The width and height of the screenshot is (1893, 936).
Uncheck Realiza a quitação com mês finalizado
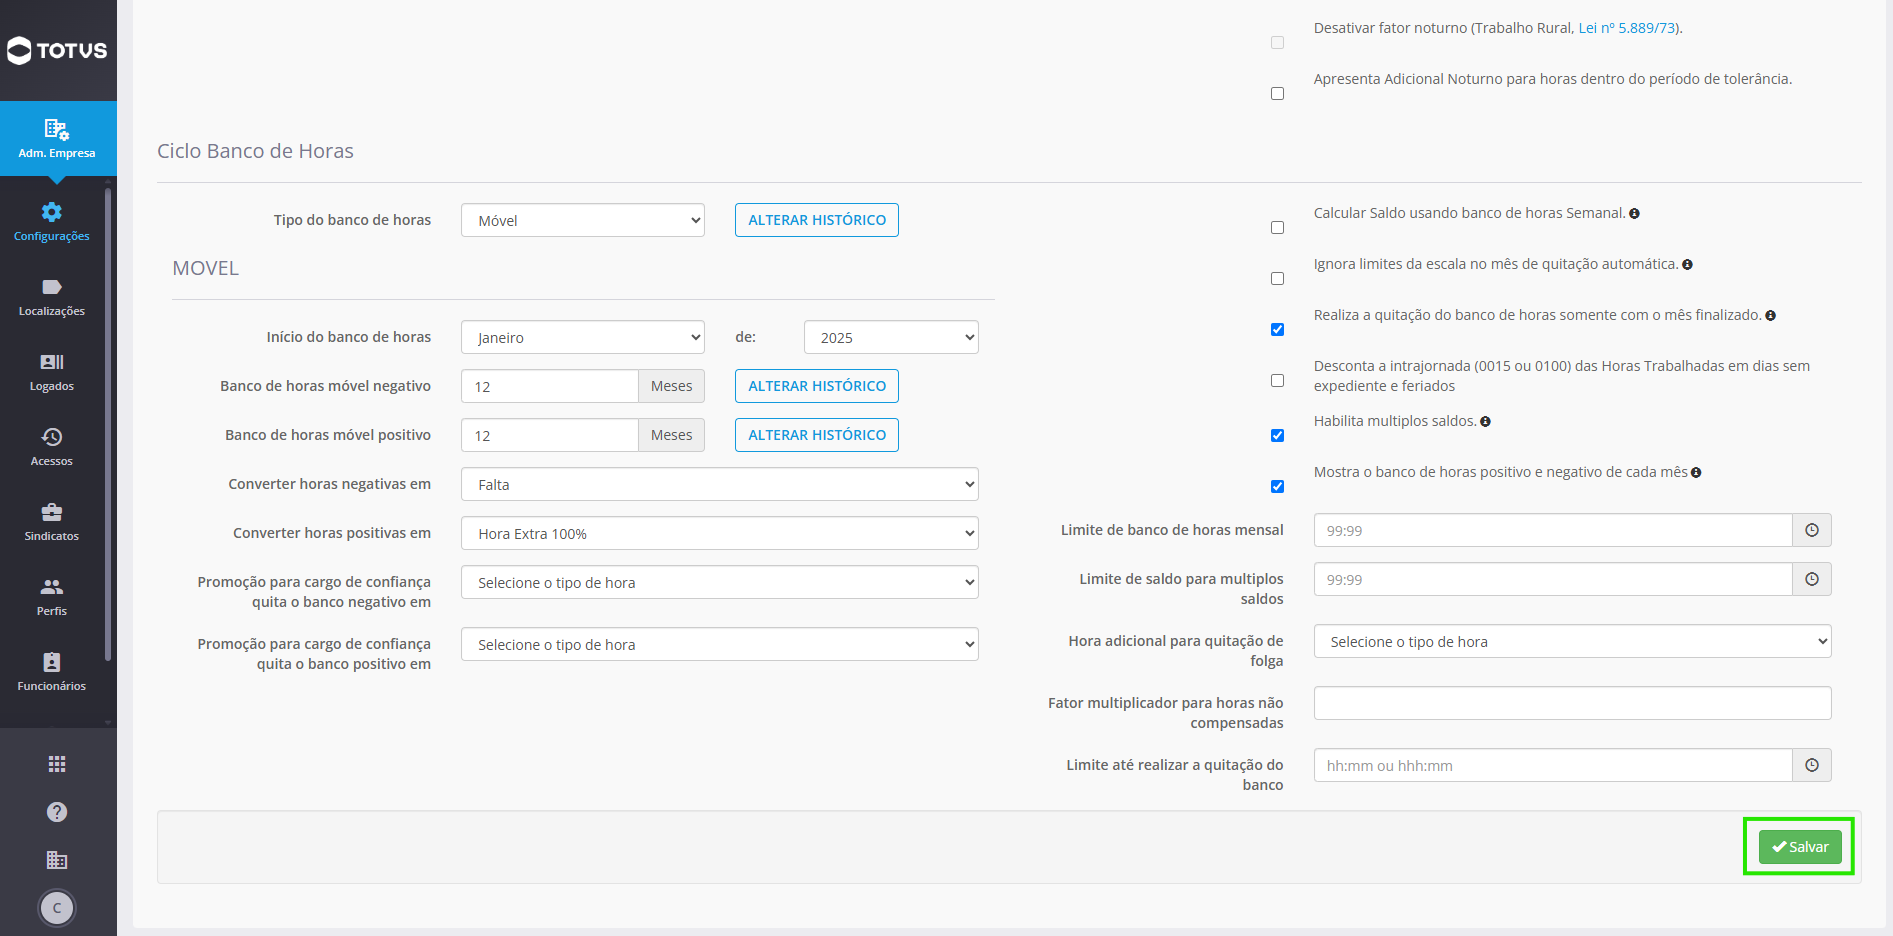[x=1277, y=330]
